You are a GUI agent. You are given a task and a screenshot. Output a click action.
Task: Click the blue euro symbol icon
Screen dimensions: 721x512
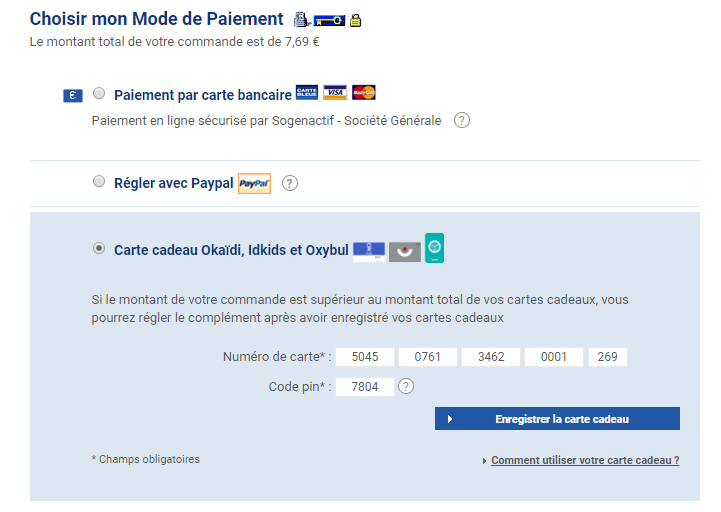(x=73, y=96)
